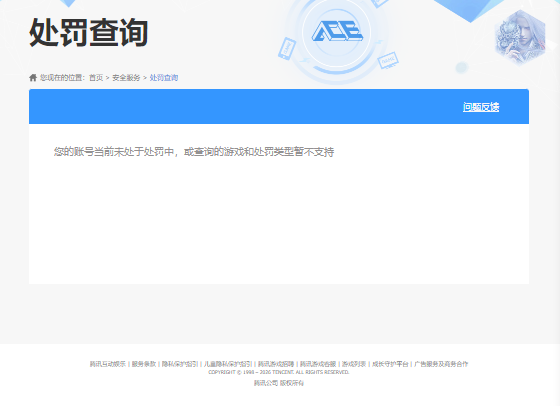Open 游戏列表 footer link

pos(354,364)
